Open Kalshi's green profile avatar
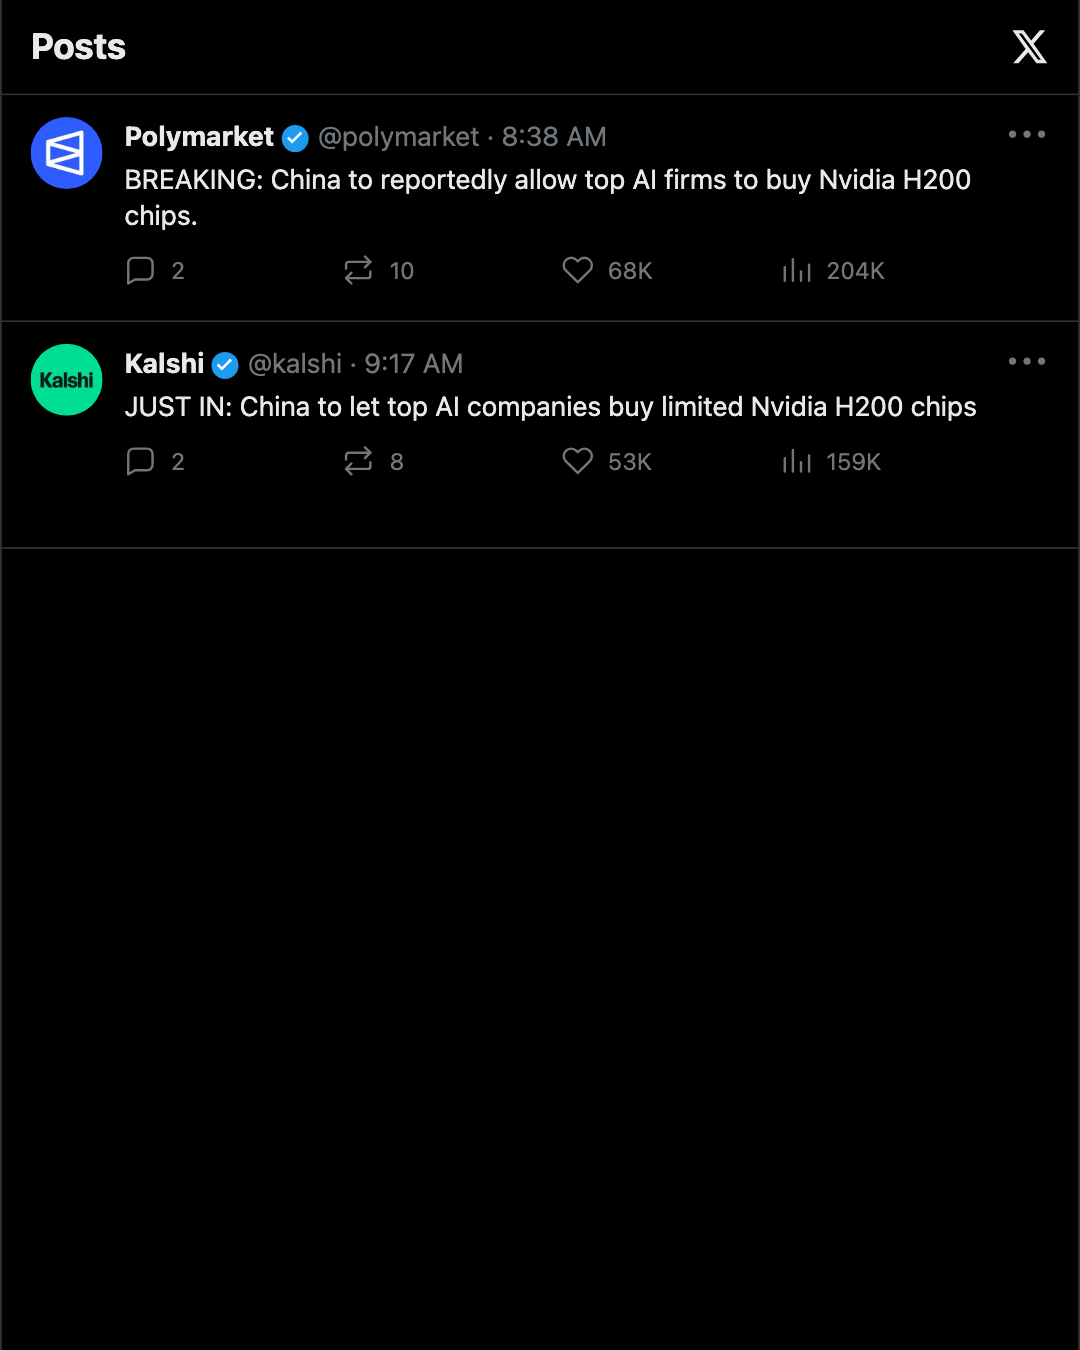This screenshot has width=1080, height=1350. tap(67, 380)
